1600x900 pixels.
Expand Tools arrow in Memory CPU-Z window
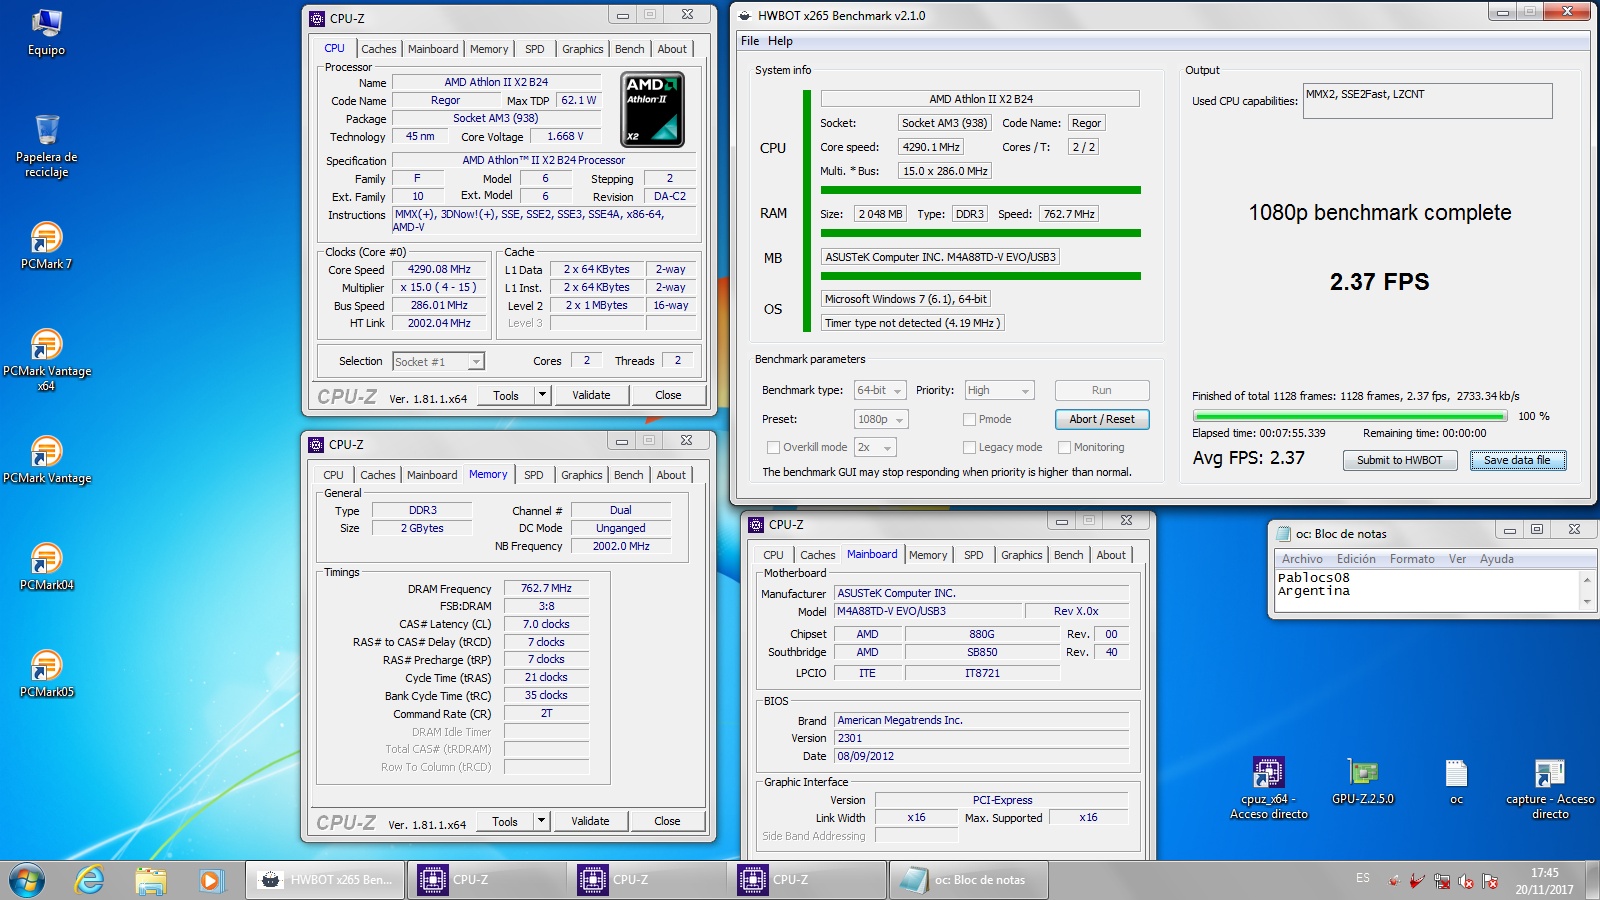(541, 821)
